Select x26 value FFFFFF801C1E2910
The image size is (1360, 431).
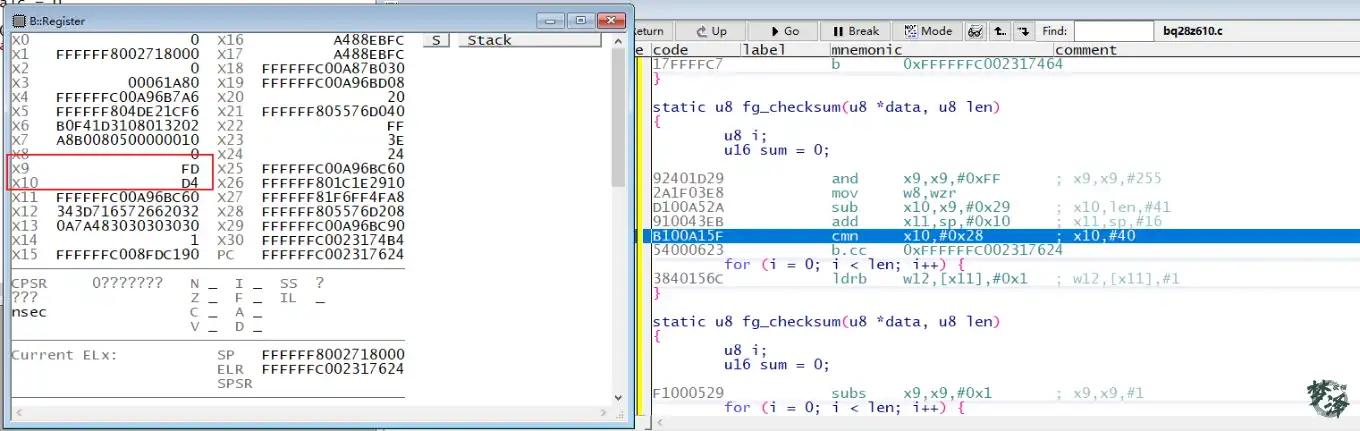[333, 183]
